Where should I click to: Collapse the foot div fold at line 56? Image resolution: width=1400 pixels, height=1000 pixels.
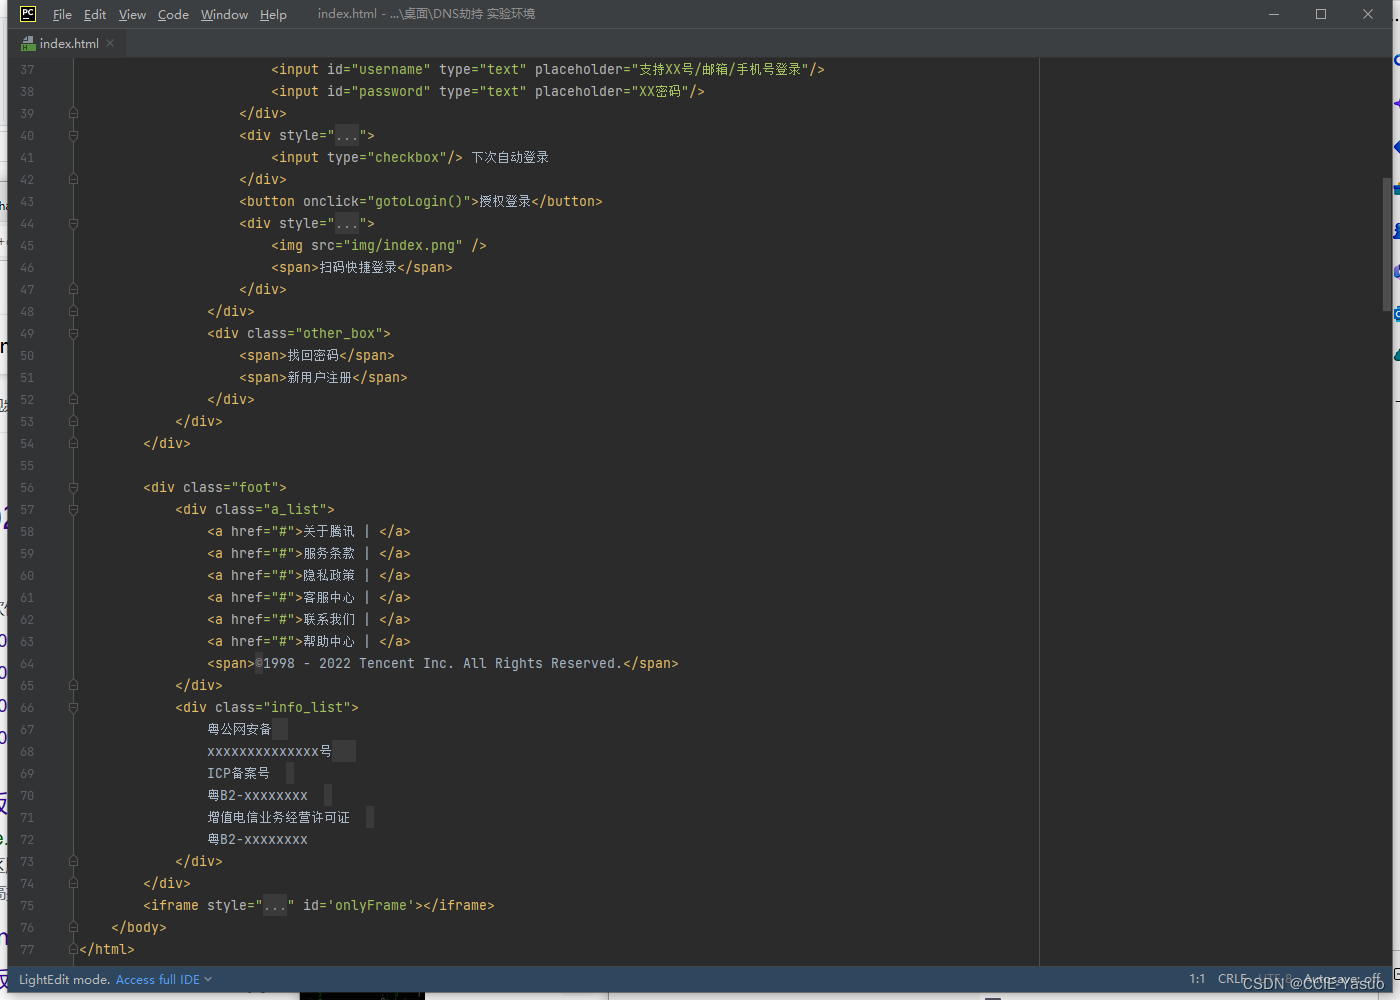click(73, 487)
